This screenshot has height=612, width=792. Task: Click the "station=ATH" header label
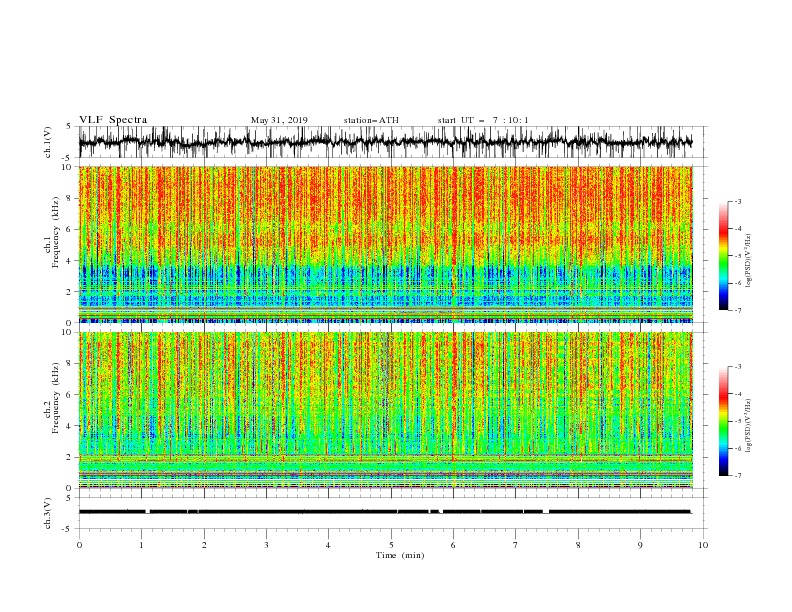[371, 120]
